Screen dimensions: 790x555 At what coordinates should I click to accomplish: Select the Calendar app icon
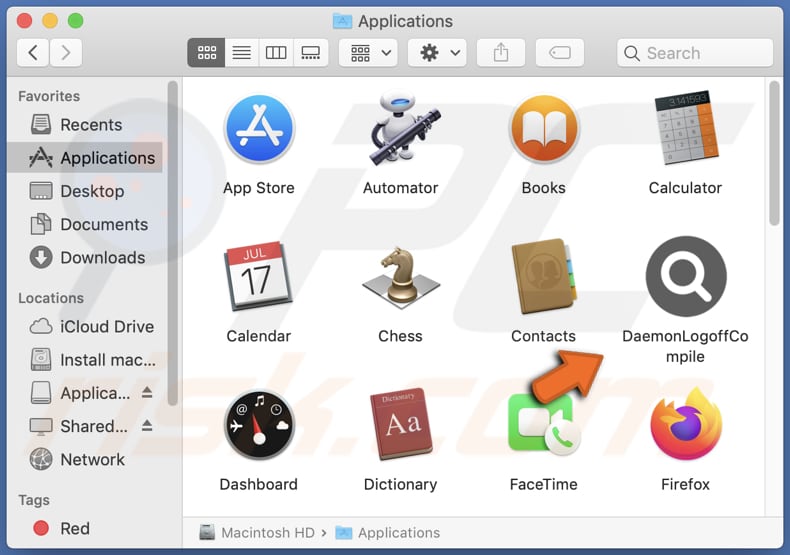pos(259,276)
